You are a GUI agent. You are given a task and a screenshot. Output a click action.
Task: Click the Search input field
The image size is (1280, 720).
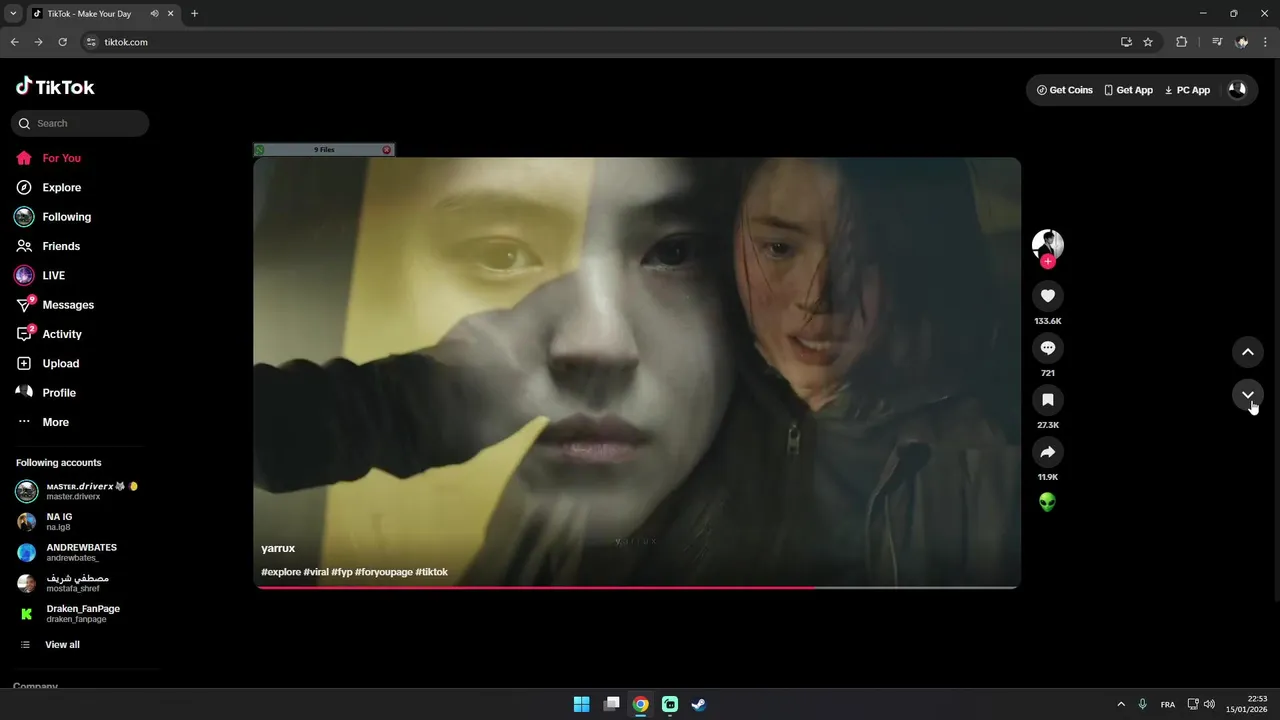click(x=80, y=123)
